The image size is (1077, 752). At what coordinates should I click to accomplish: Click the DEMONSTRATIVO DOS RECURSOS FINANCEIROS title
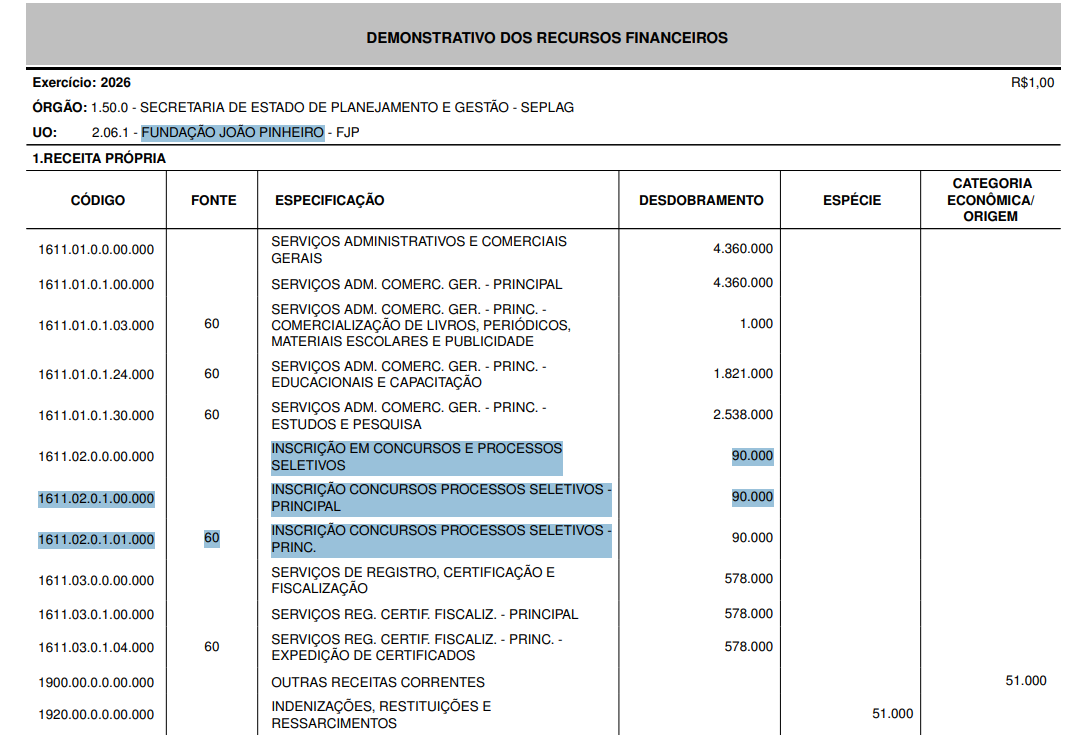[x=547, y=38]
